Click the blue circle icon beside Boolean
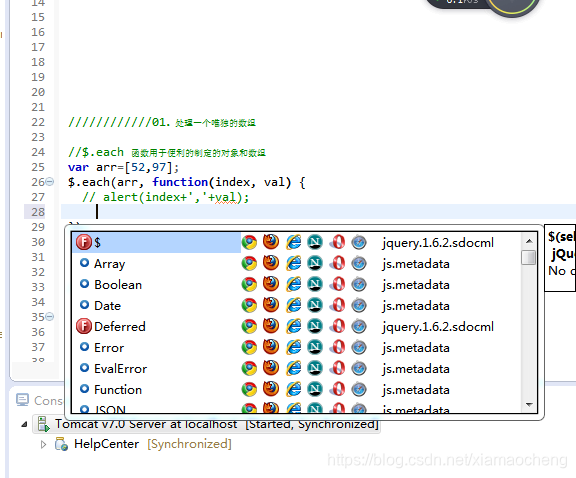The image size is (576, 478). point(84,284)
